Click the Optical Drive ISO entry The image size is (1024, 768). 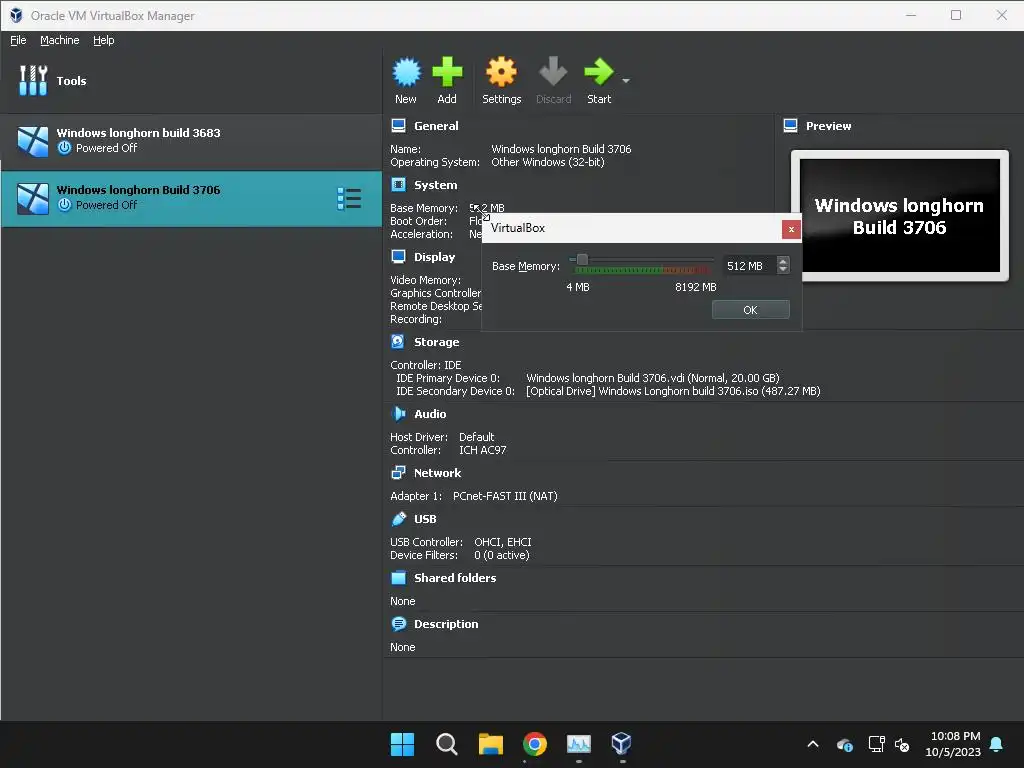click(673, 391)
